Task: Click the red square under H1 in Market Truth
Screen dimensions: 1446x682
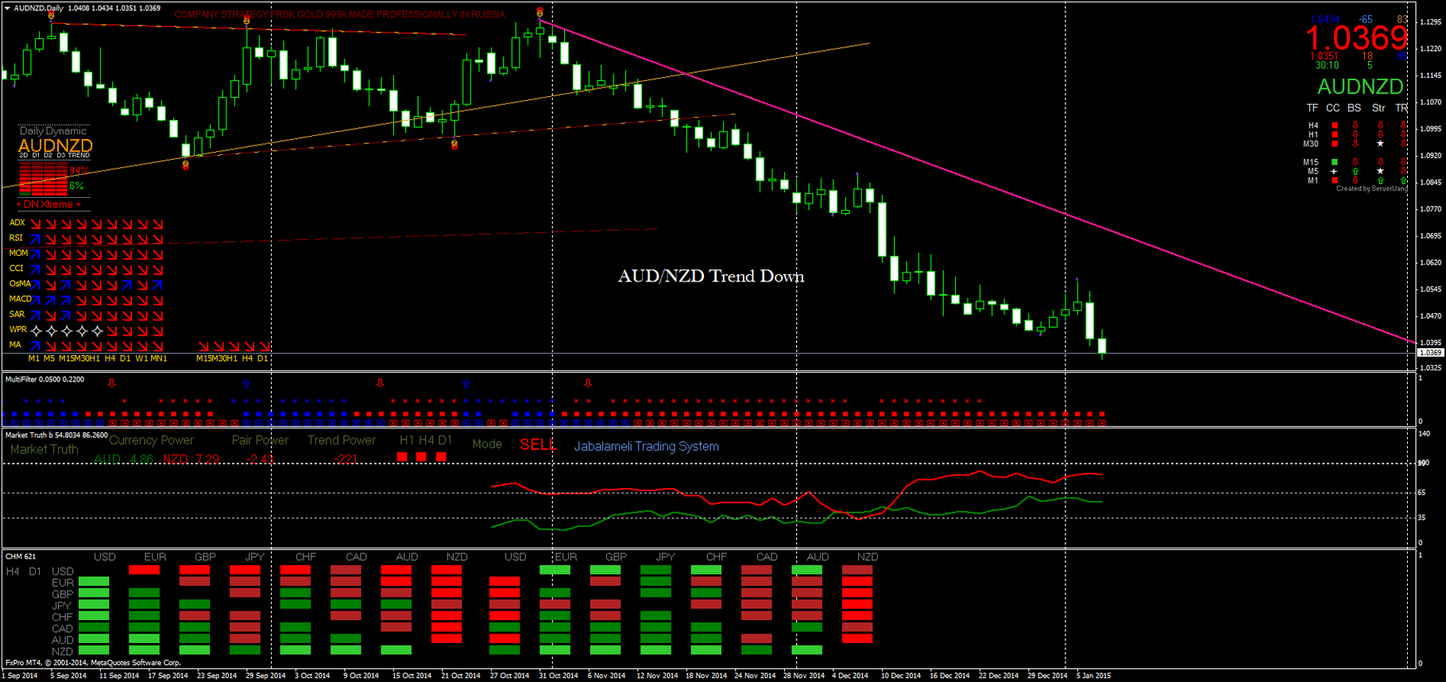Action: point(404,457)
